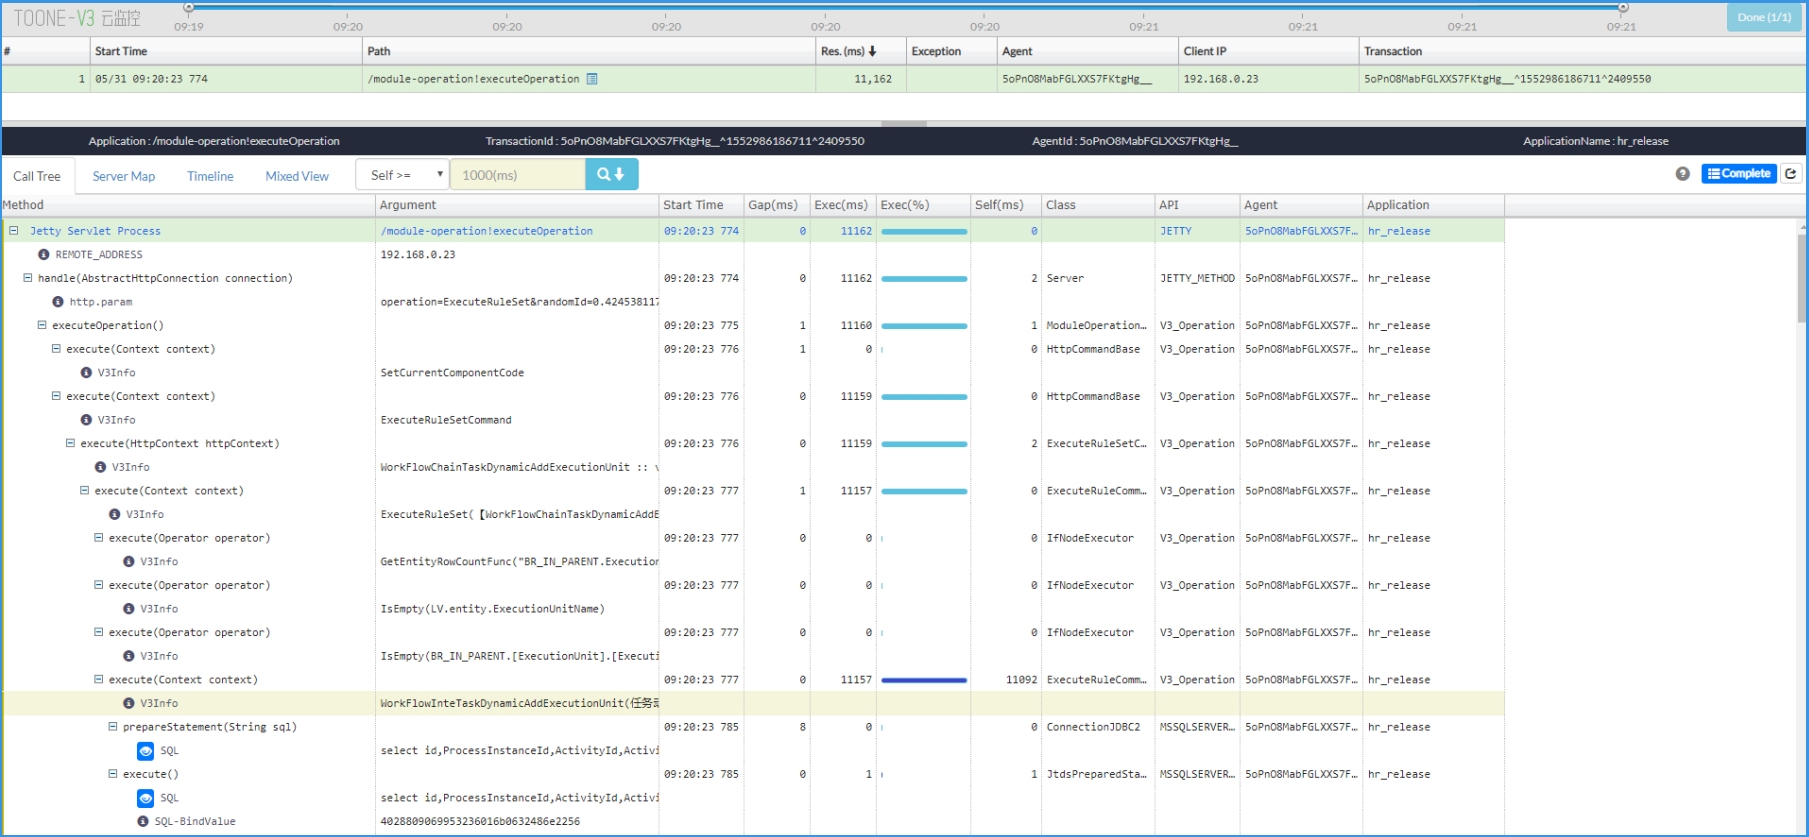The width and height of the screenshot is (1809, 837).
Task: Open the Self >= filter dropdown
Action: (403, 175)
